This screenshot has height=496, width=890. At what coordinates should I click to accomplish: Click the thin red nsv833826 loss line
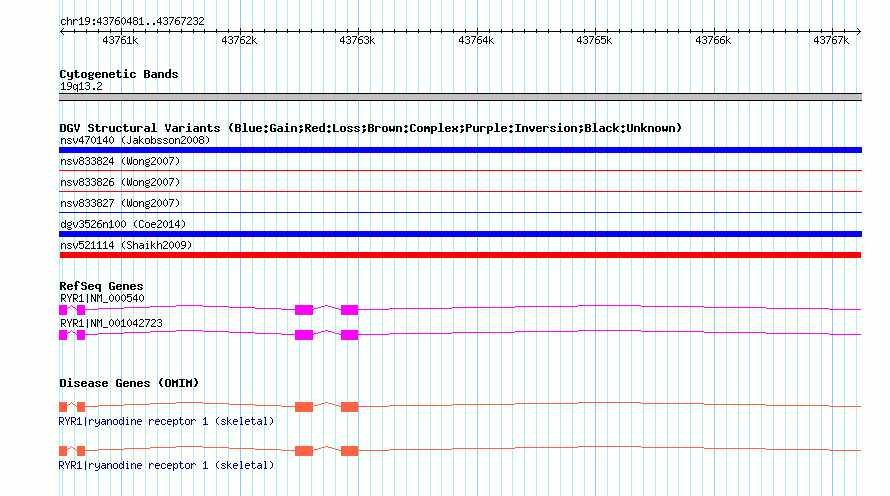(460, 191)
